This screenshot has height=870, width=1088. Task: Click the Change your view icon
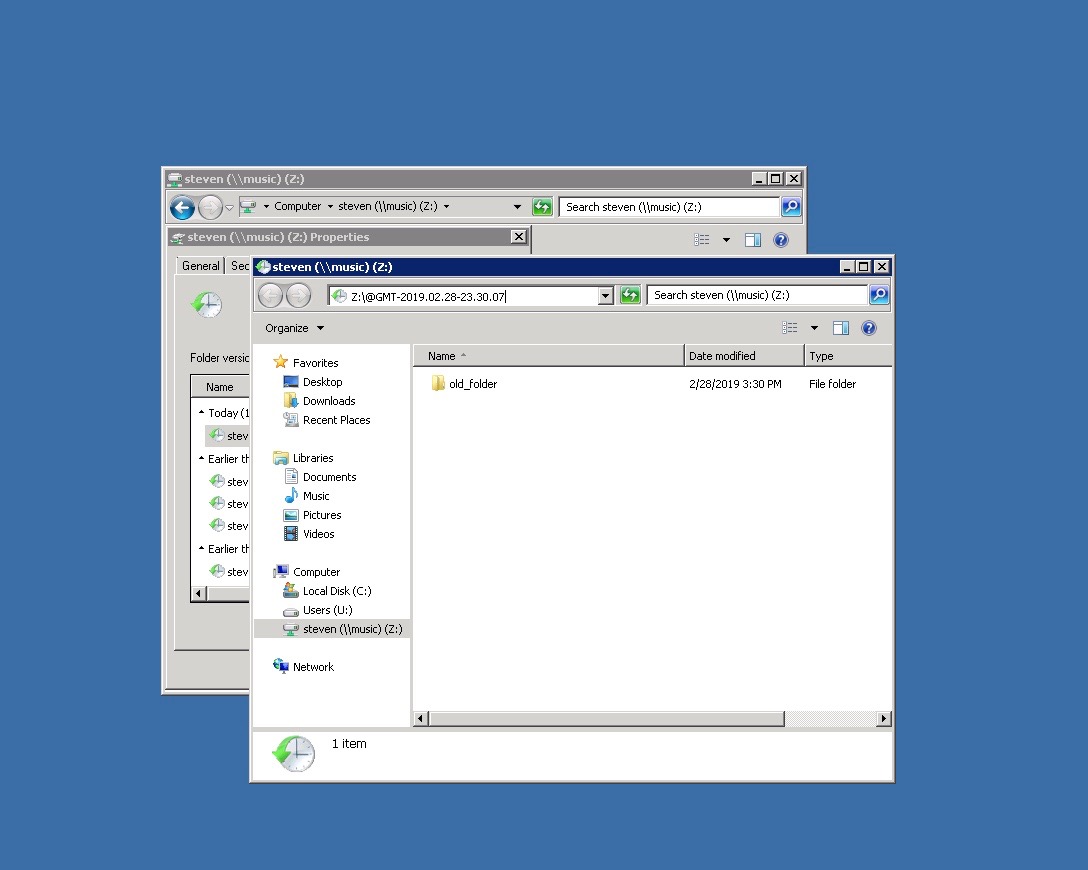click(789, 327)
